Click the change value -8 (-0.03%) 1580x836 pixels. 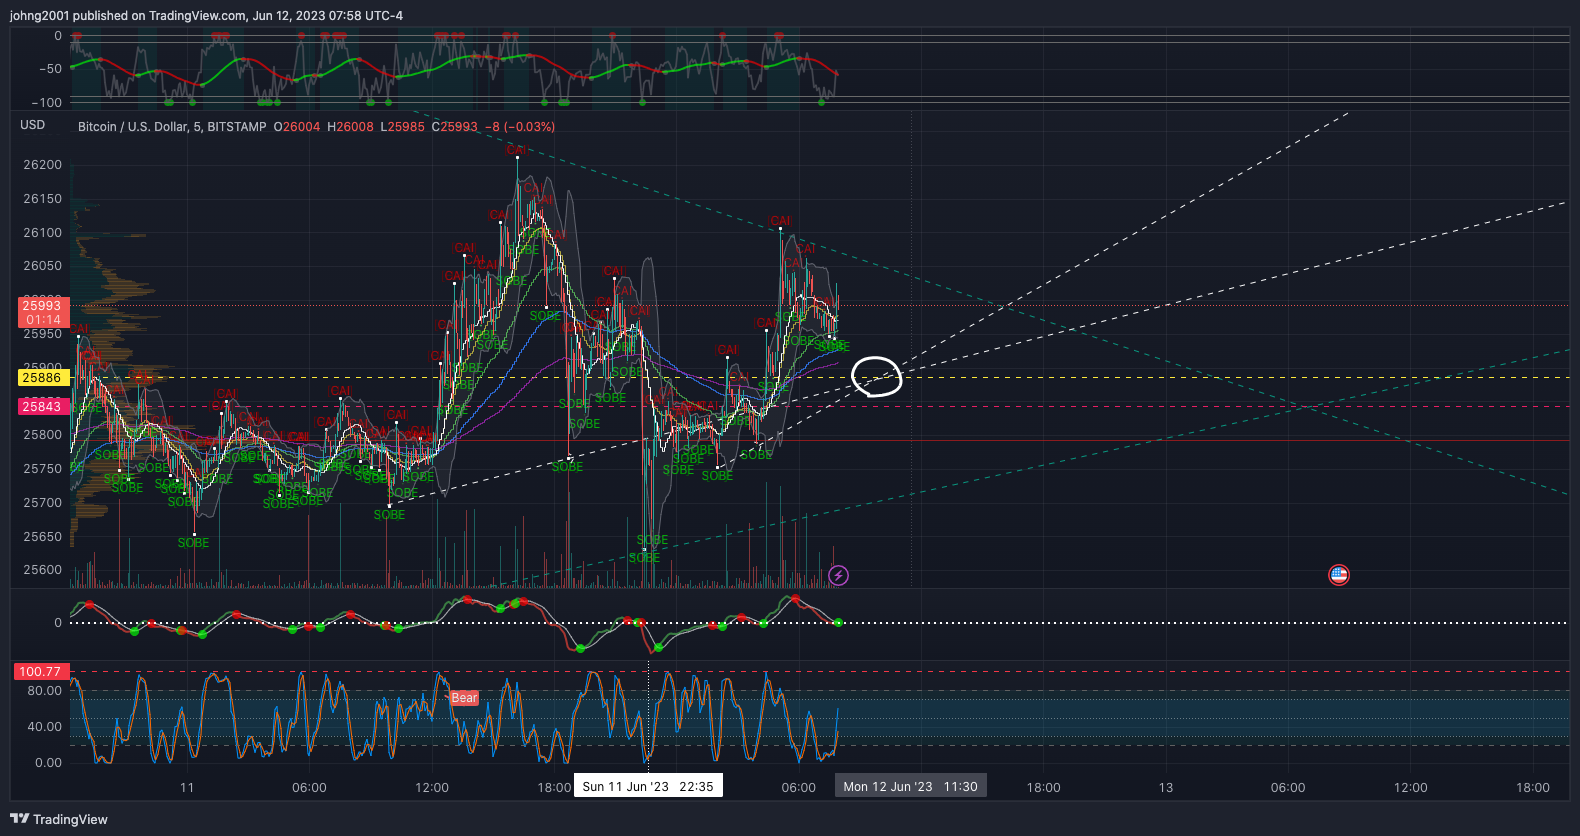[520, 127]
